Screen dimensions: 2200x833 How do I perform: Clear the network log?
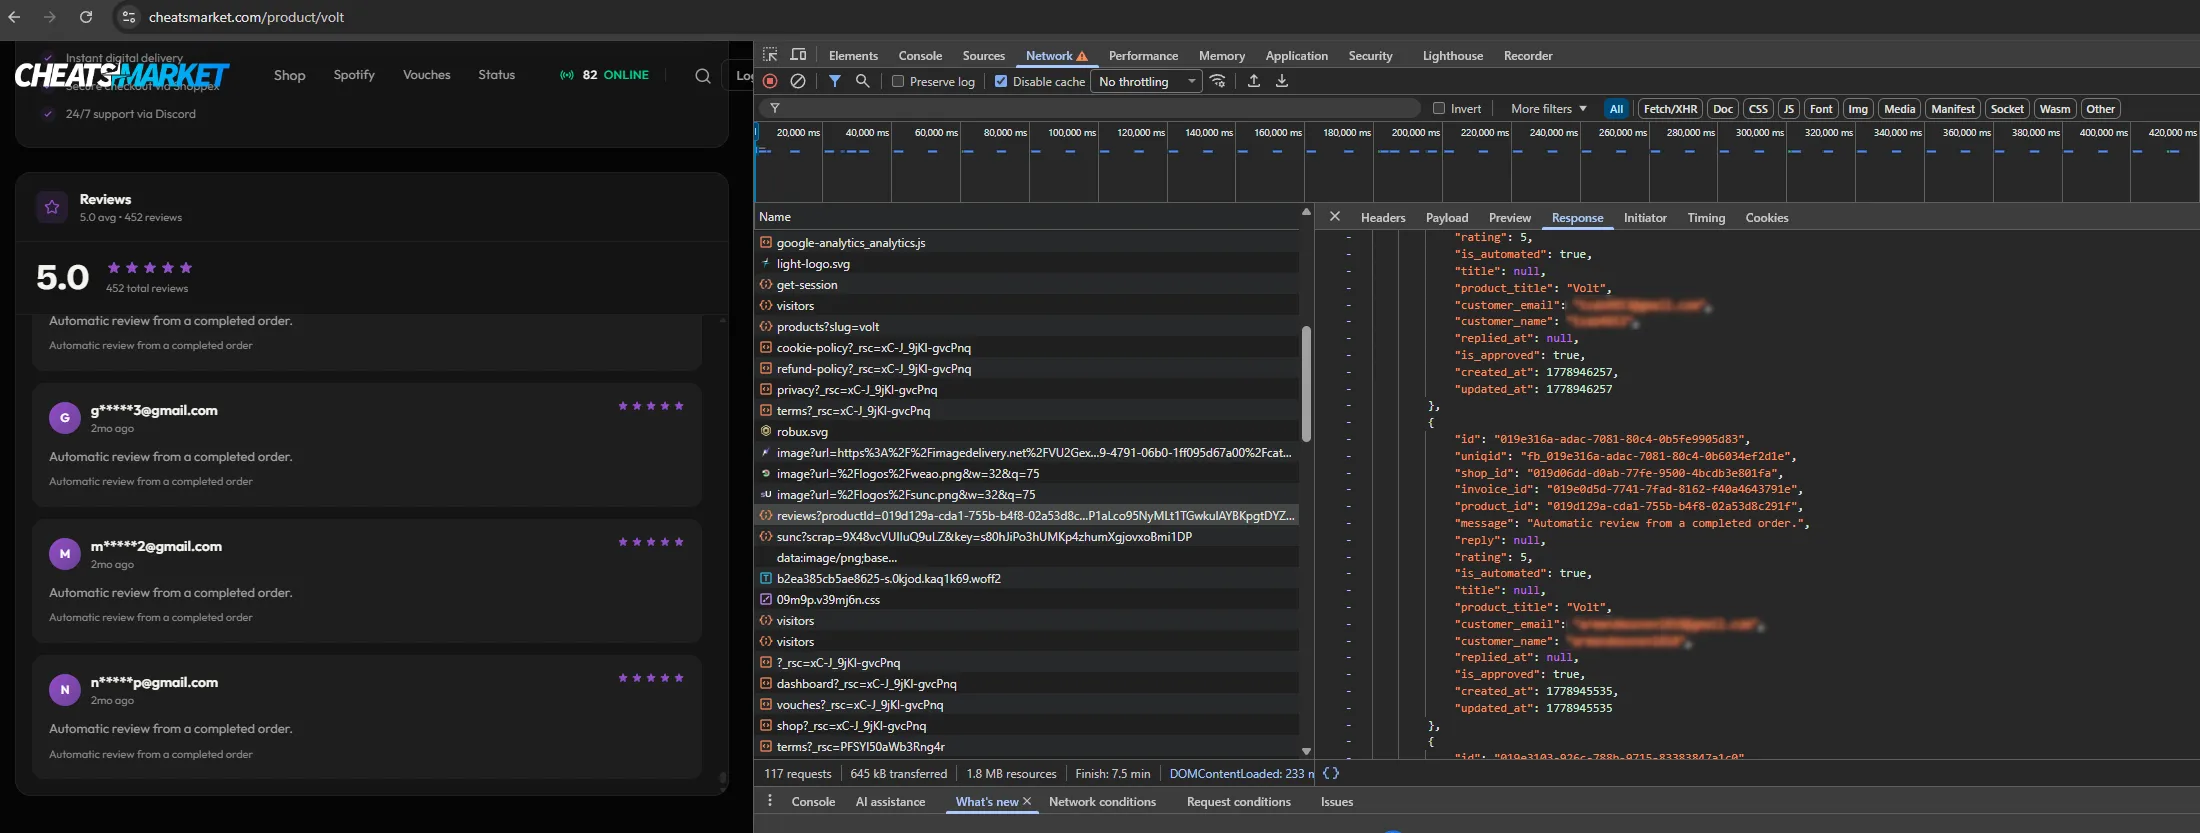[798, 81]
